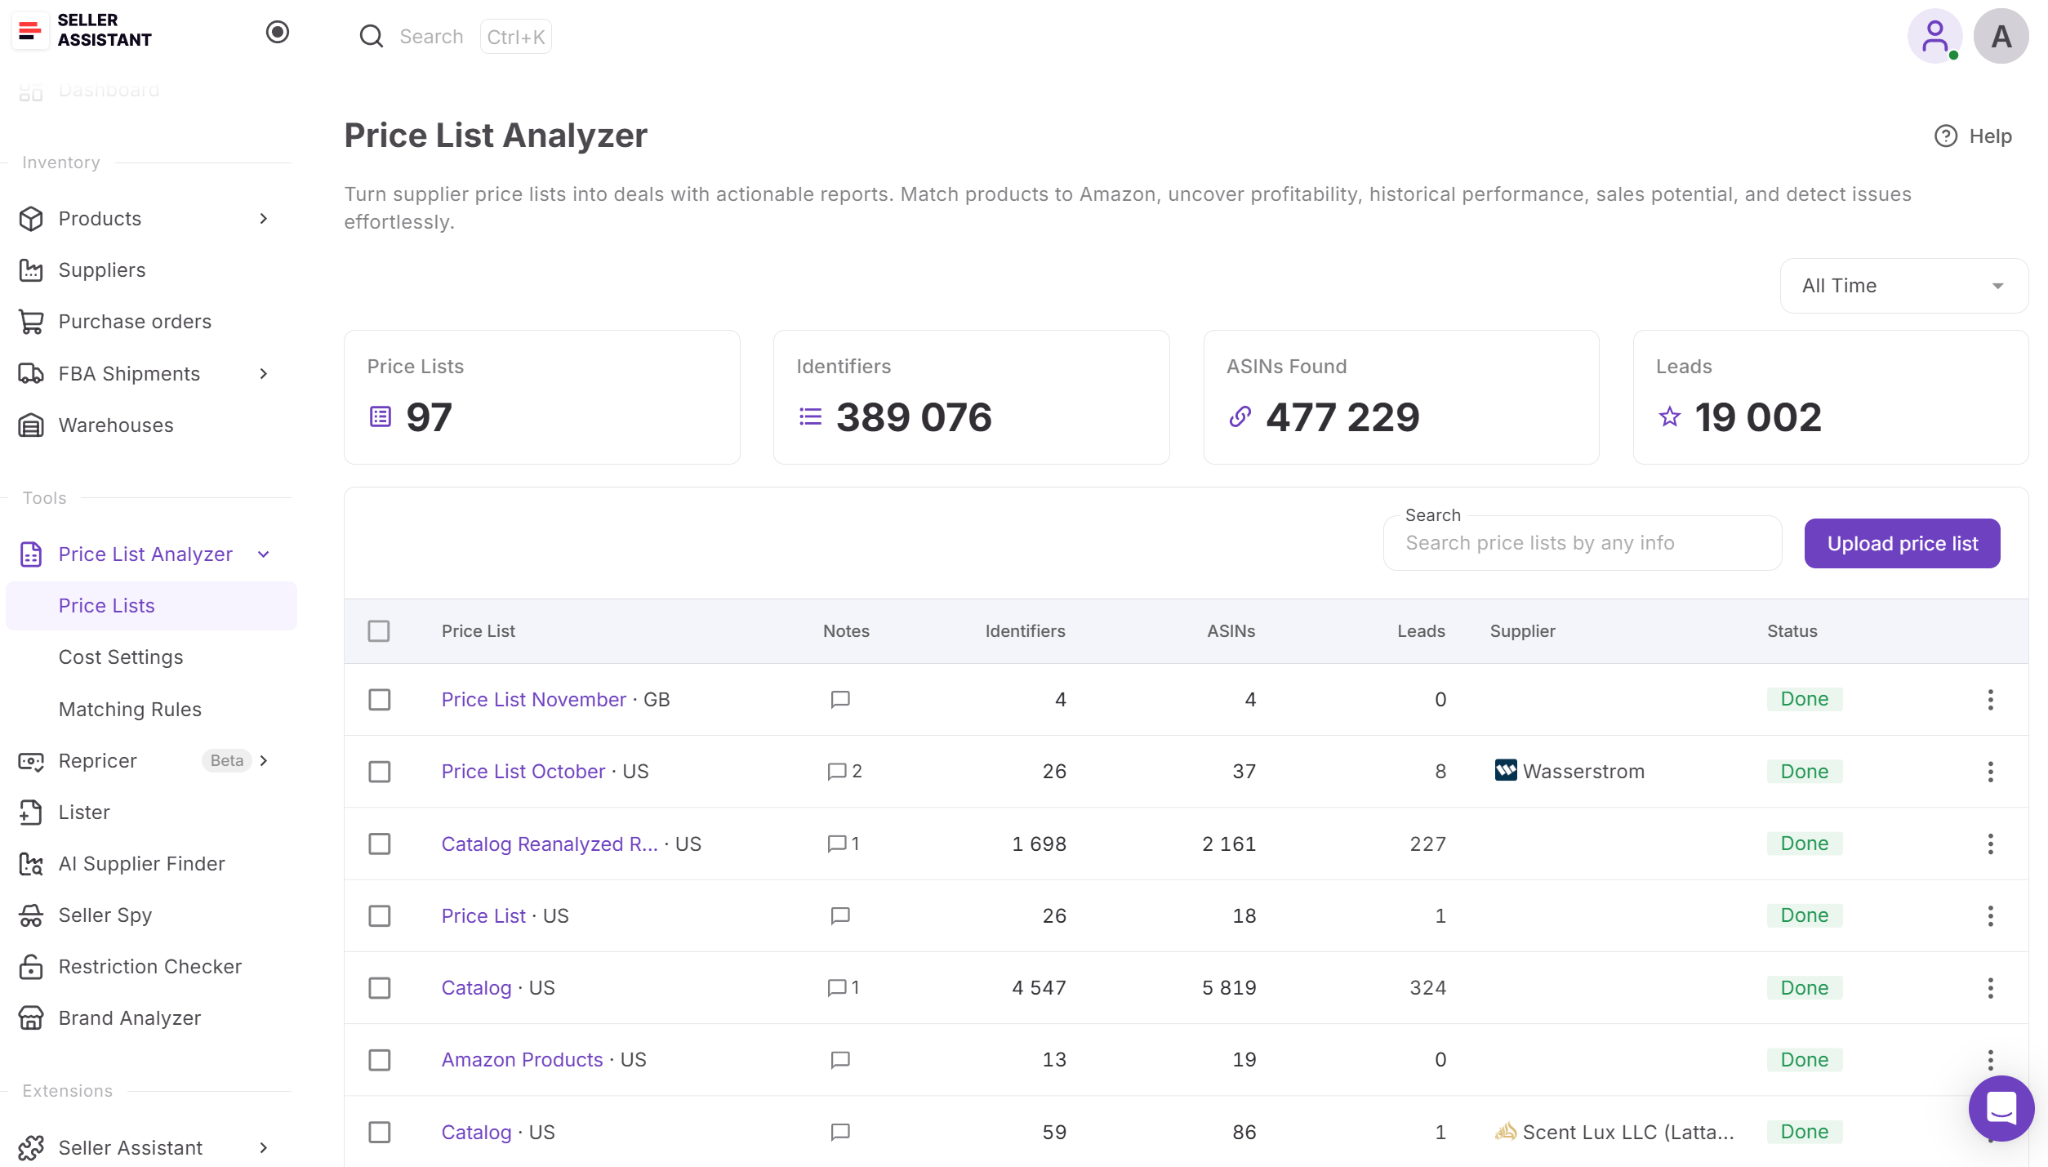Click the Lister icon
The height and width of the screenshot is (1167, 2048).
click(31, 812)
